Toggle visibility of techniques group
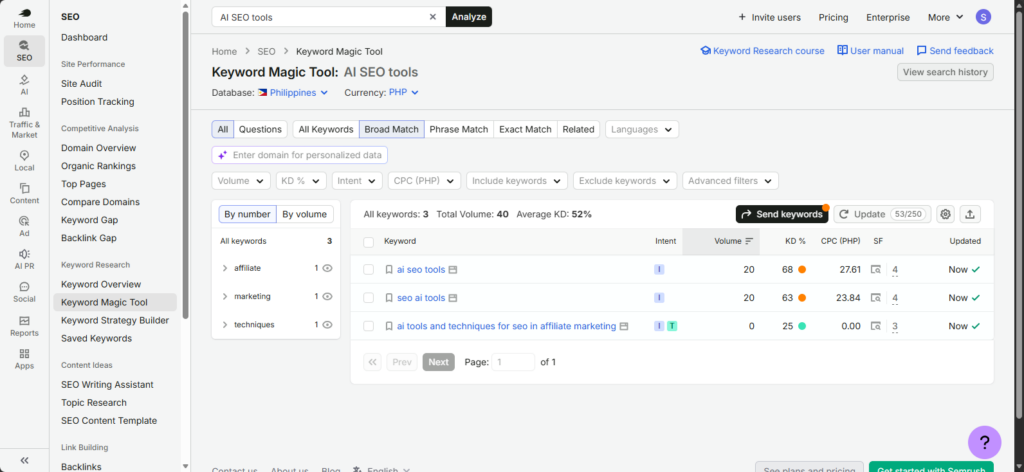 [328, 324]
